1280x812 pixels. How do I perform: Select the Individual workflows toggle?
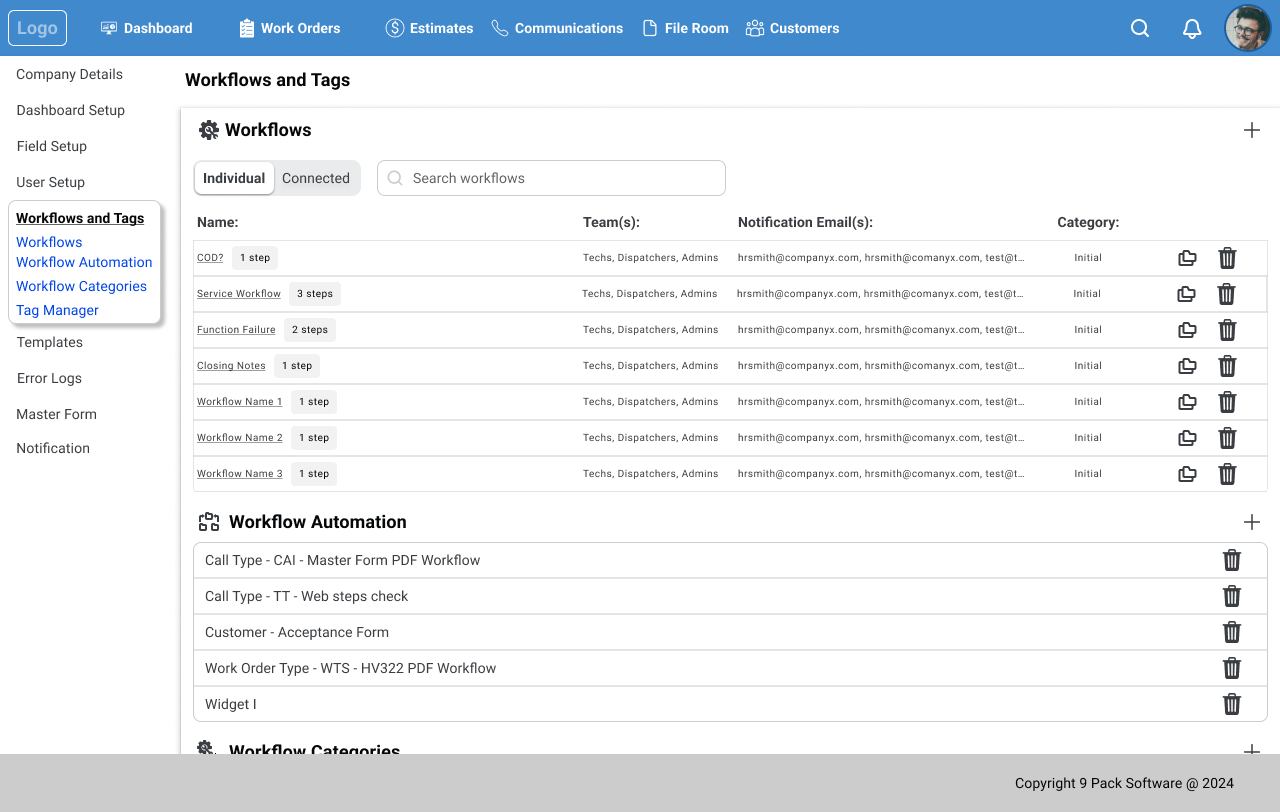click(x=234, y=178)
